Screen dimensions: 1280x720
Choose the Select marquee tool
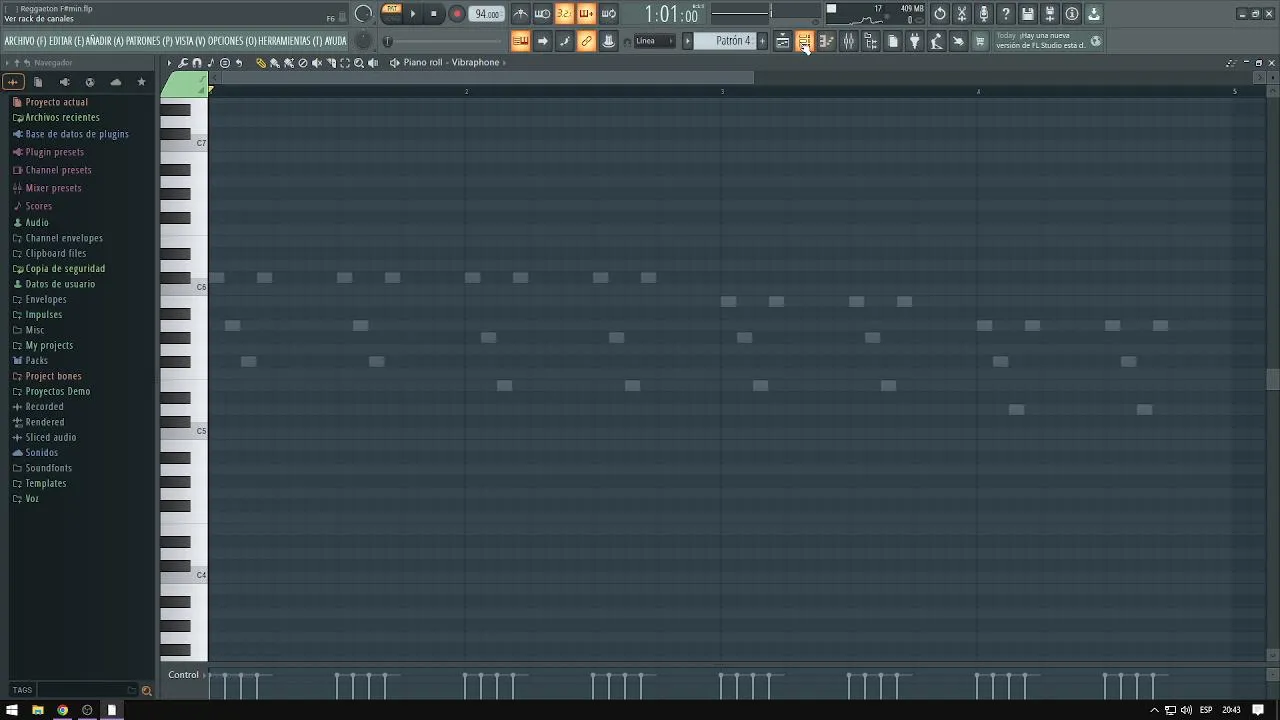click(345, 63)
